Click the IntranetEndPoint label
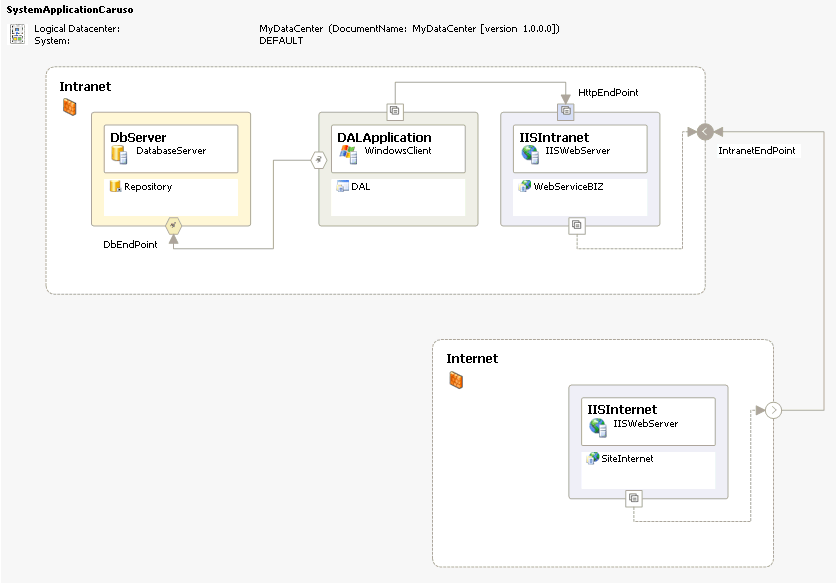This screenshot has width=836, height=583. point(757,150)
